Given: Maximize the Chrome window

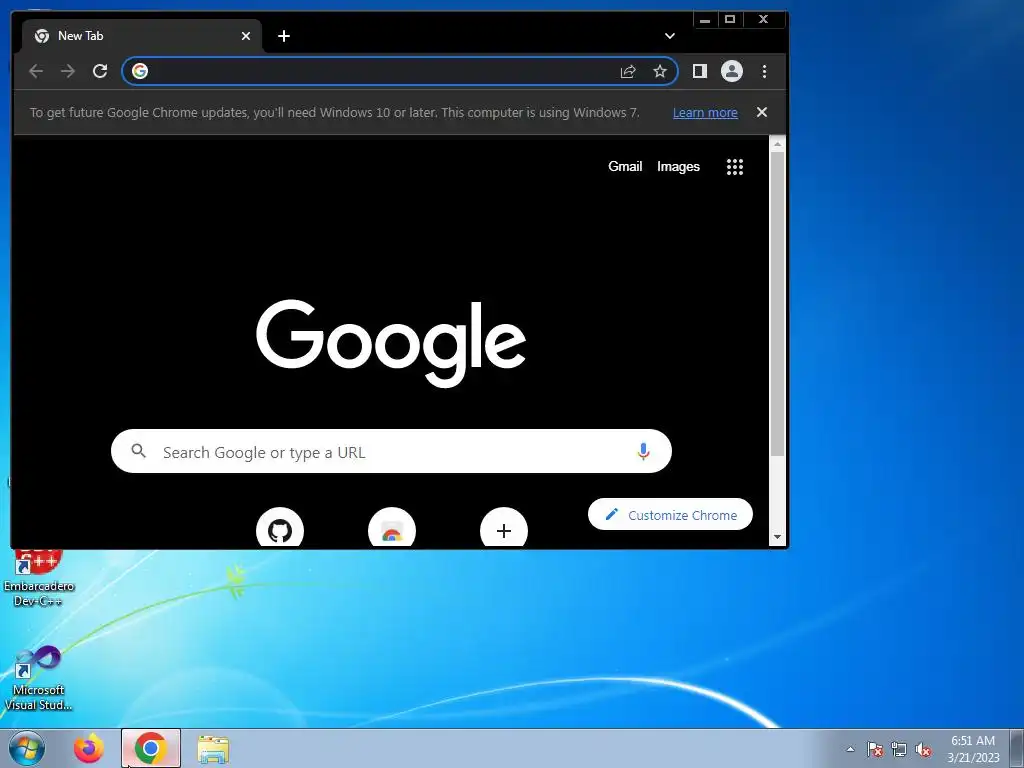Looking at the screenshot, I should [730, 20].
